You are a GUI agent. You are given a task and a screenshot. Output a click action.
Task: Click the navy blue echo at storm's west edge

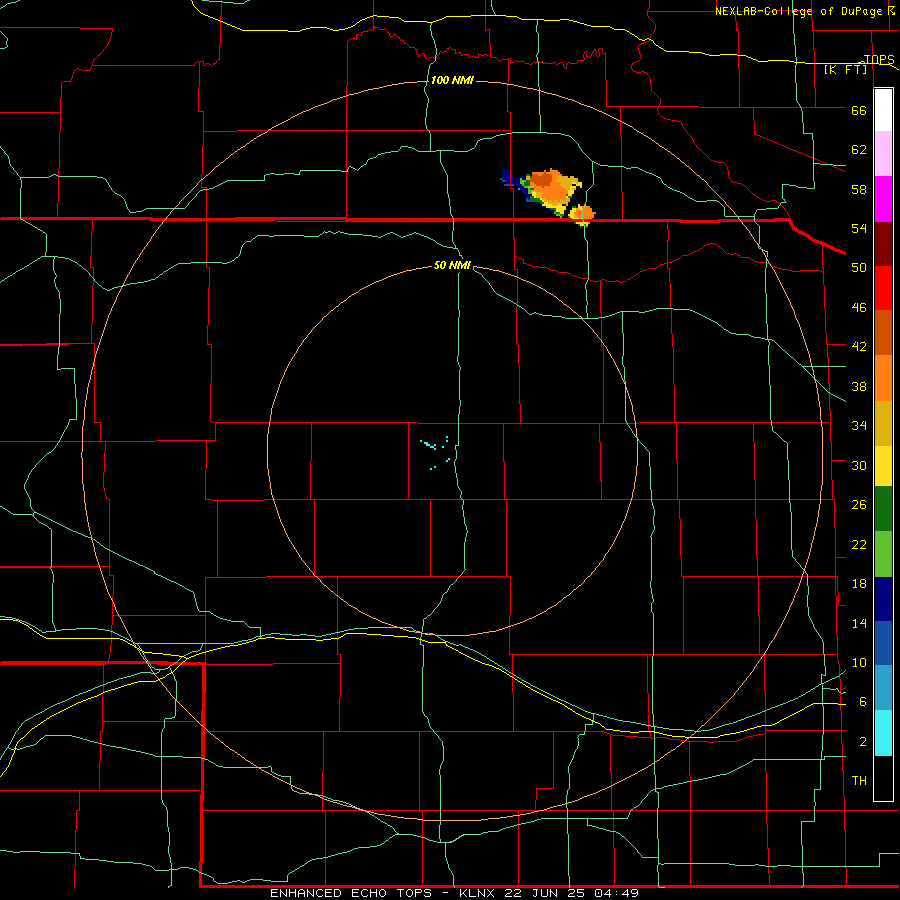(507, 177)
